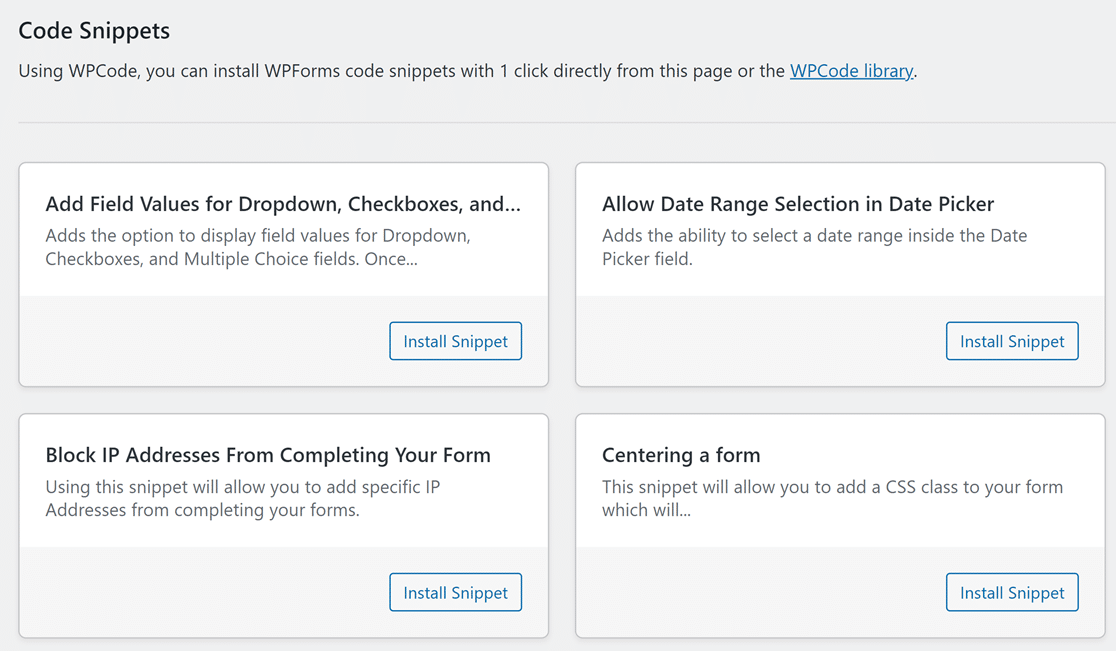Click description 'Adds the option to display field values'

pos(258,247)
